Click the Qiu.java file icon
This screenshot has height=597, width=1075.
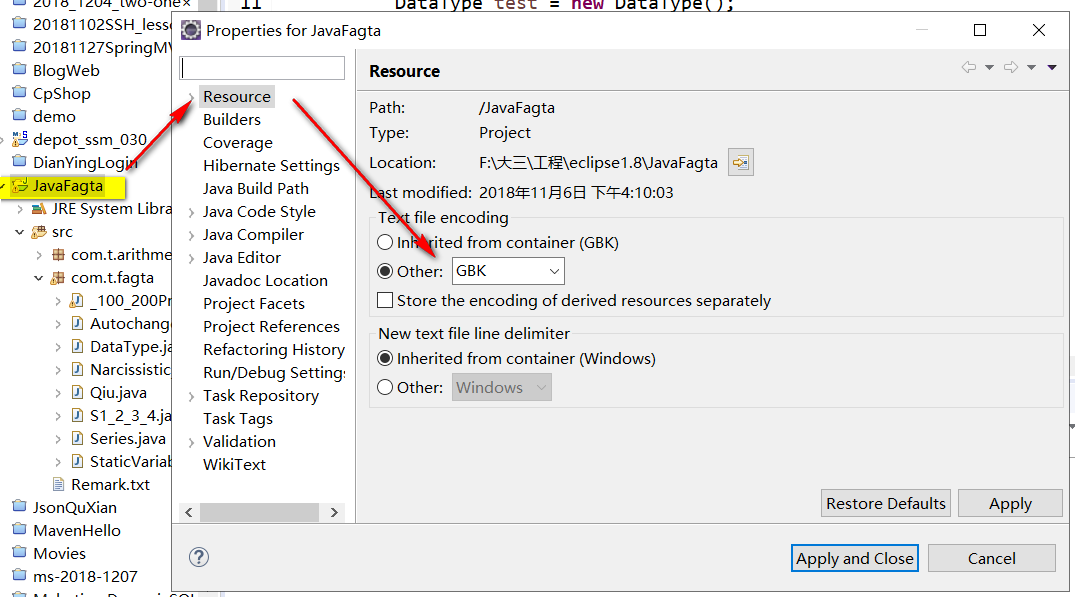(x=77, y=393)
